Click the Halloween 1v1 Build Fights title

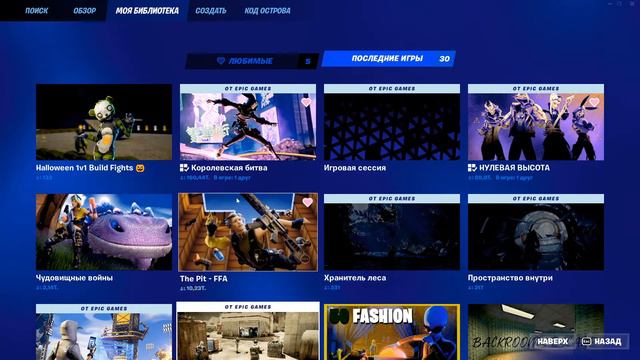[84, 168]
